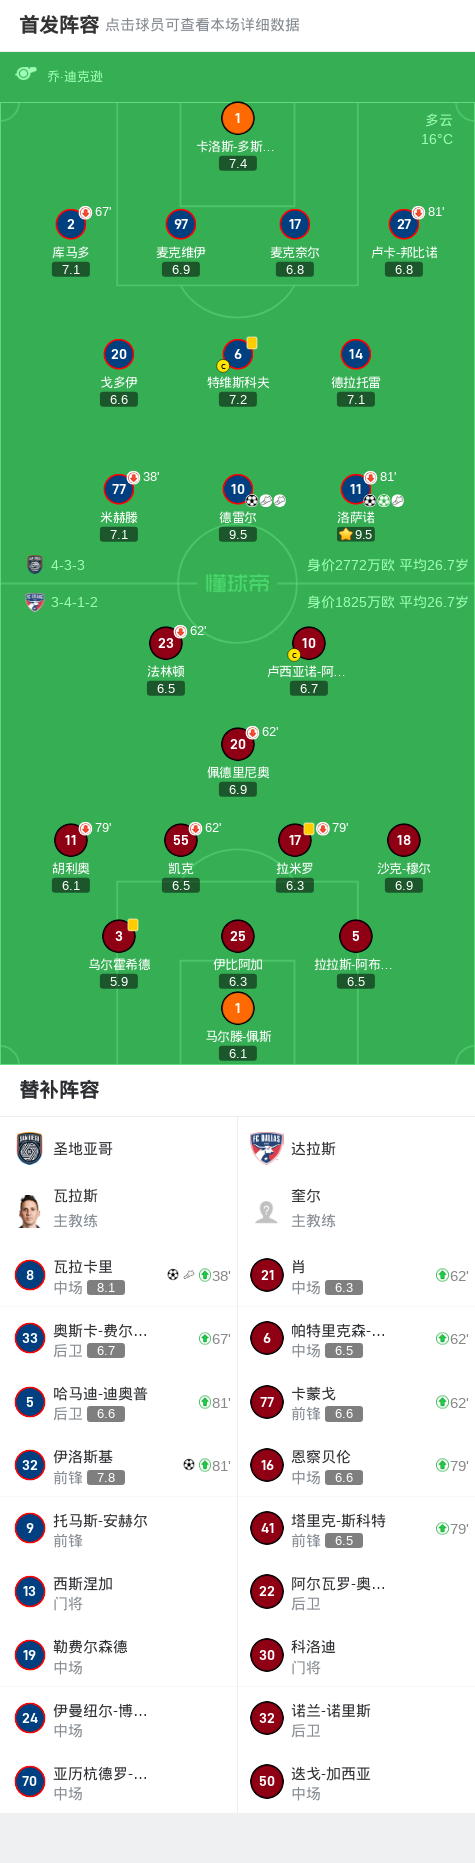The width and height of the screenshot is (475, 1863).
Task: Click the 3-4-1-2 formation label
Action: point(74,602)
